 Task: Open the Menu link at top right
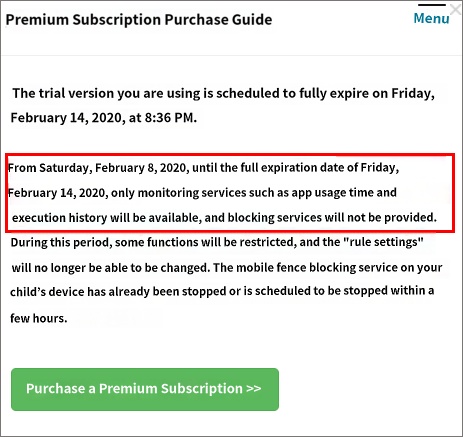(x=431, y=18)
